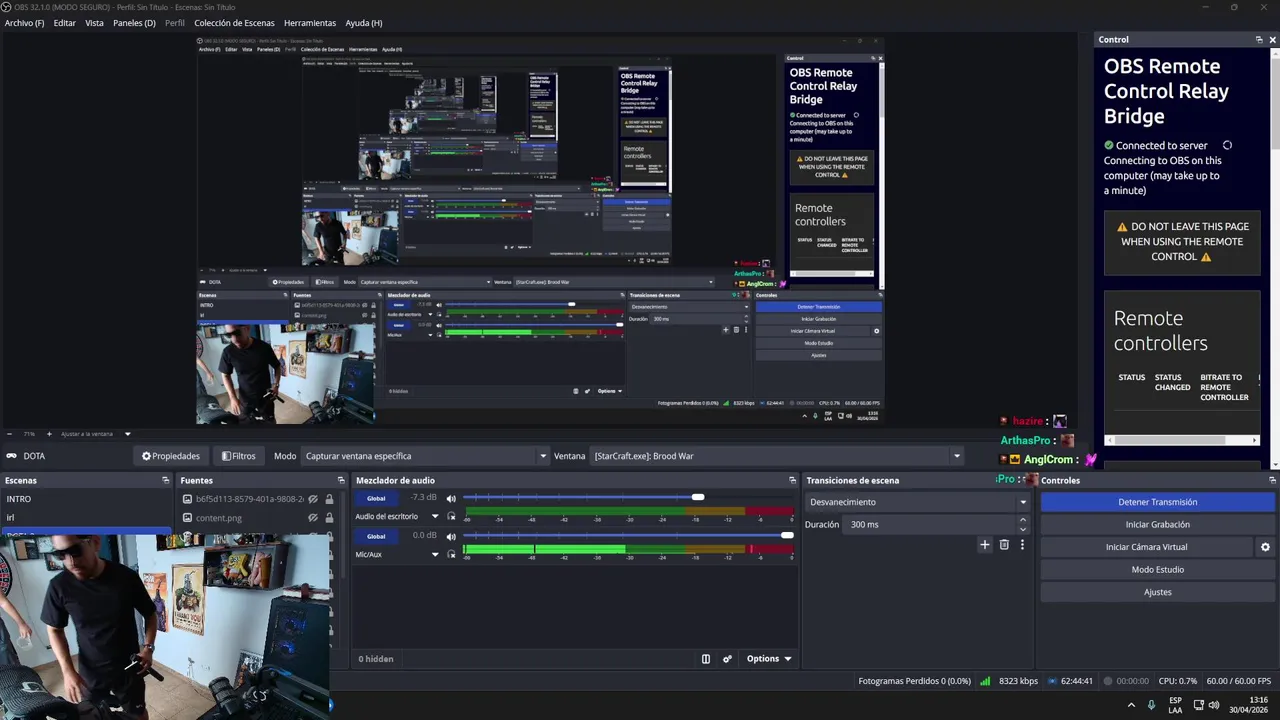
Task: Zoom out the preview with minus icon
Action: [9, 434]
